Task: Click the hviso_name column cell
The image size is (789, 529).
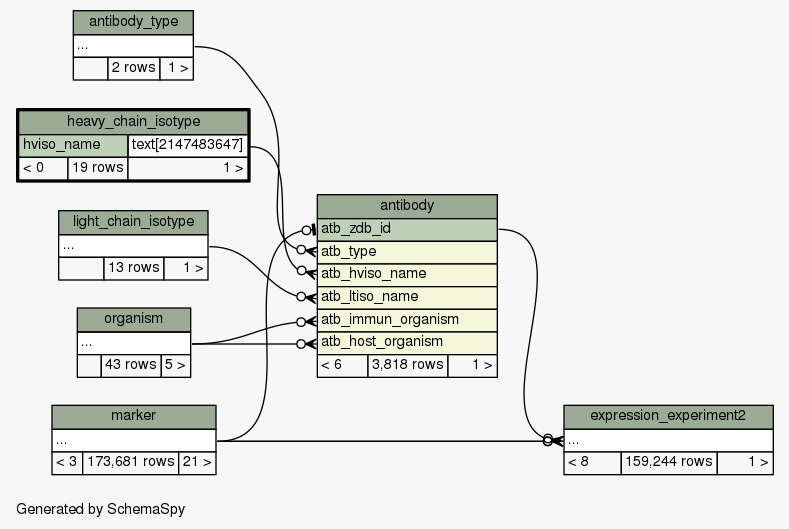Action: coord(73,145)
